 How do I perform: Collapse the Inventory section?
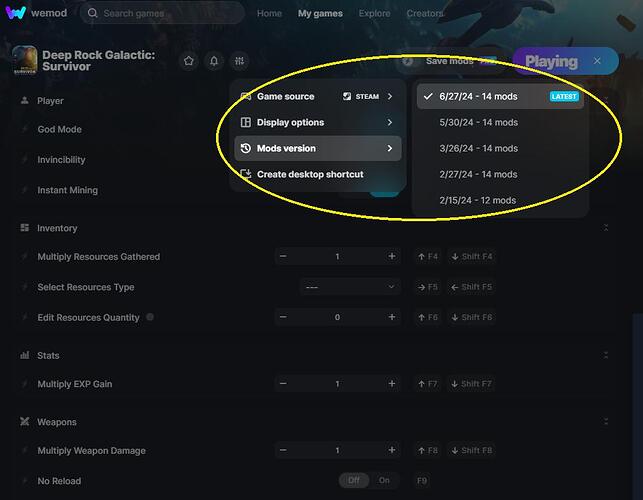[x=605, y=228]
